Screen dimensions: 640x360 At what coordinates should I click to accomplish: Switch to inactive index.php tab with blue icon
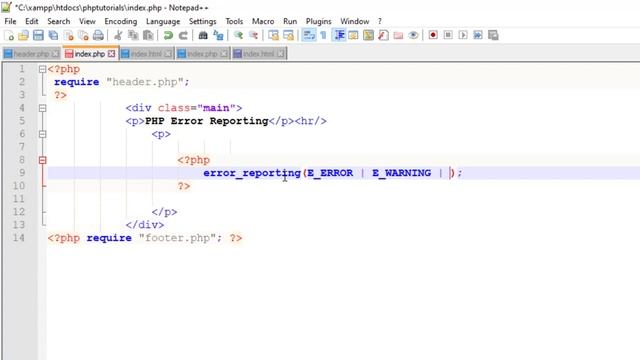point(202,54)
